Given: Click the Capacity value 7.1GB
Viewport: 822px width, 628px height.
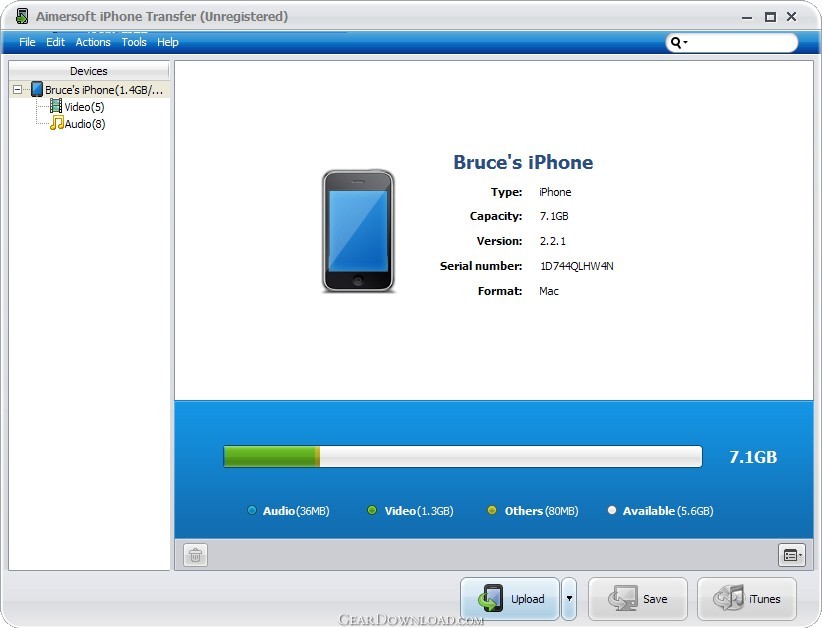Looking at the screenshot, I should click(554, 216).
